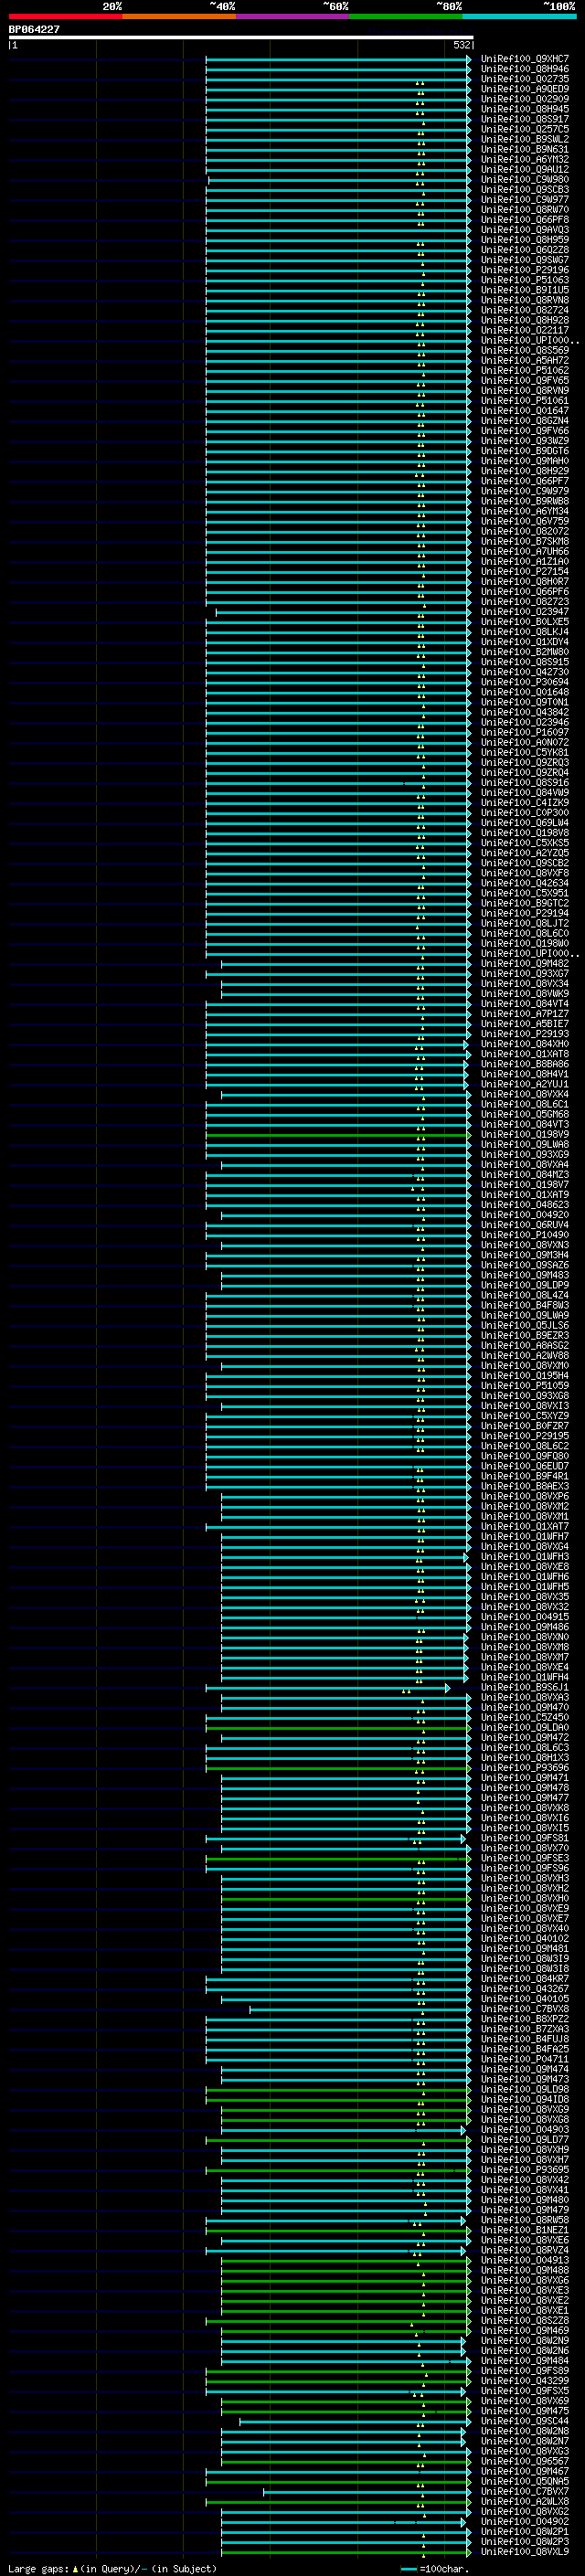The height and width of the screenshot is (2576, 585).
Task: Open hit UniRef100_Q8H946
Action: [525, 69]
